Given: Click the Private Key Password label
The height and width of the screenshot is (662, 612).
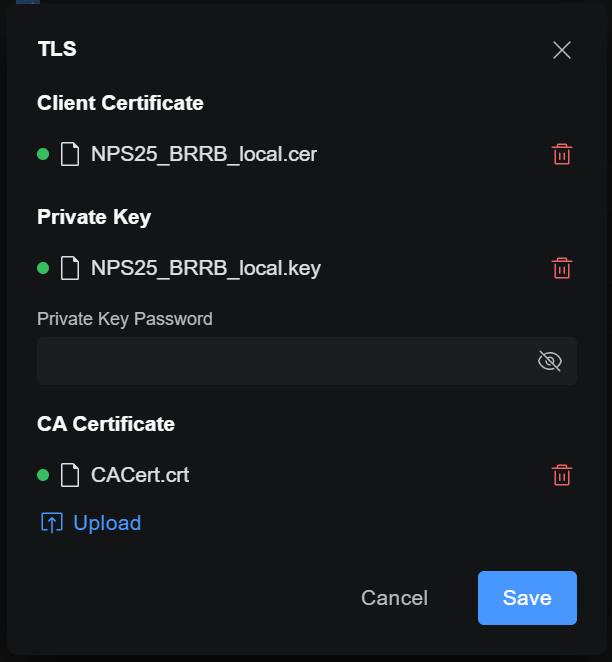Looking at the screenshot, I should pos(125,319).
